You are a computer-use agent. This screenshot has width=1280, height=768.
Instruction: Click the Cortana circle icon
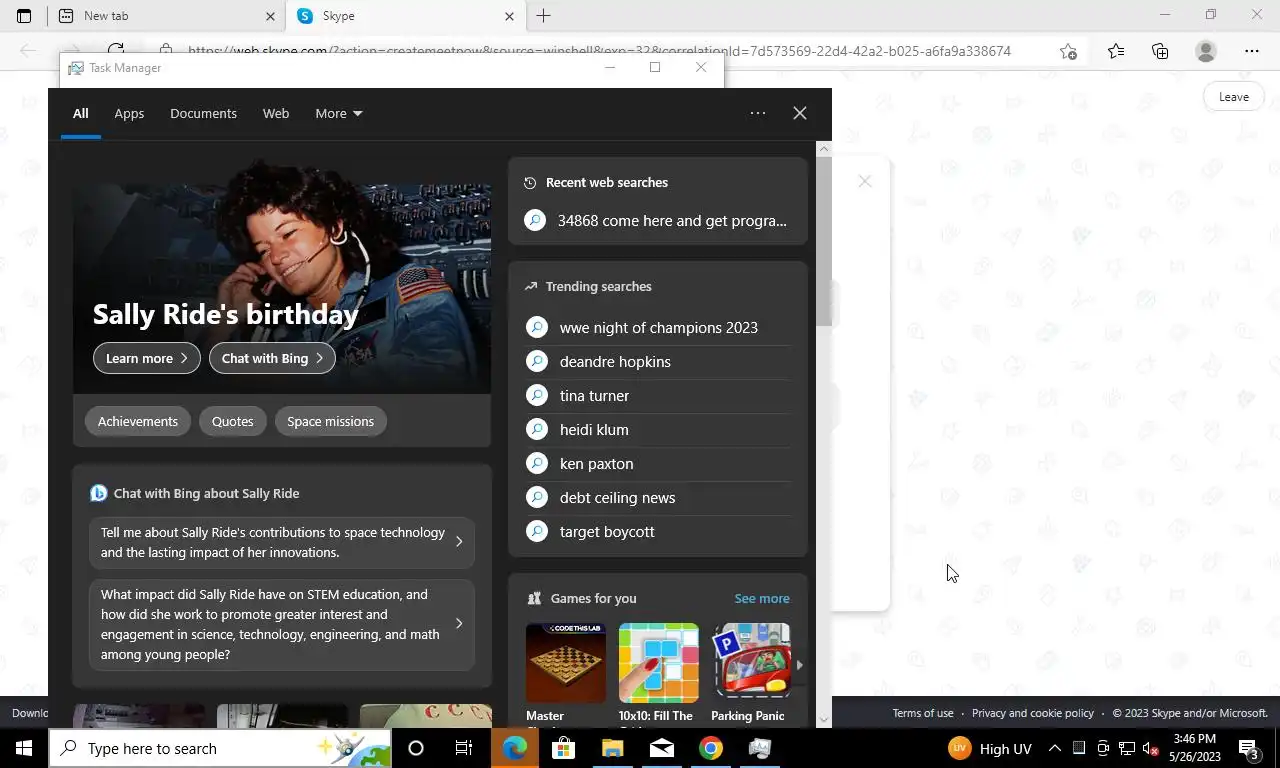point(416,748)
